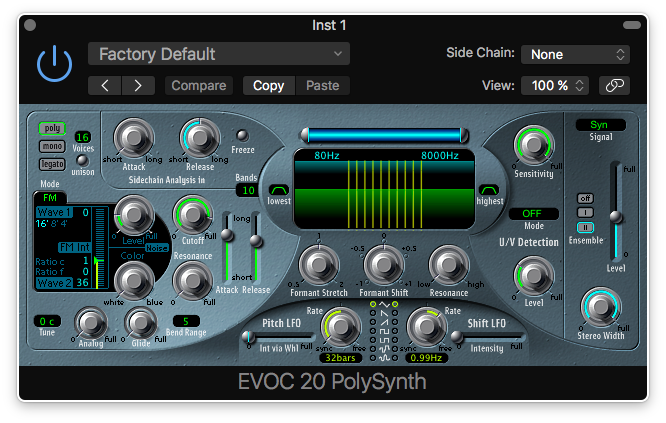
Task: Toggle the plugin power button
Action: tap(54, 64)
